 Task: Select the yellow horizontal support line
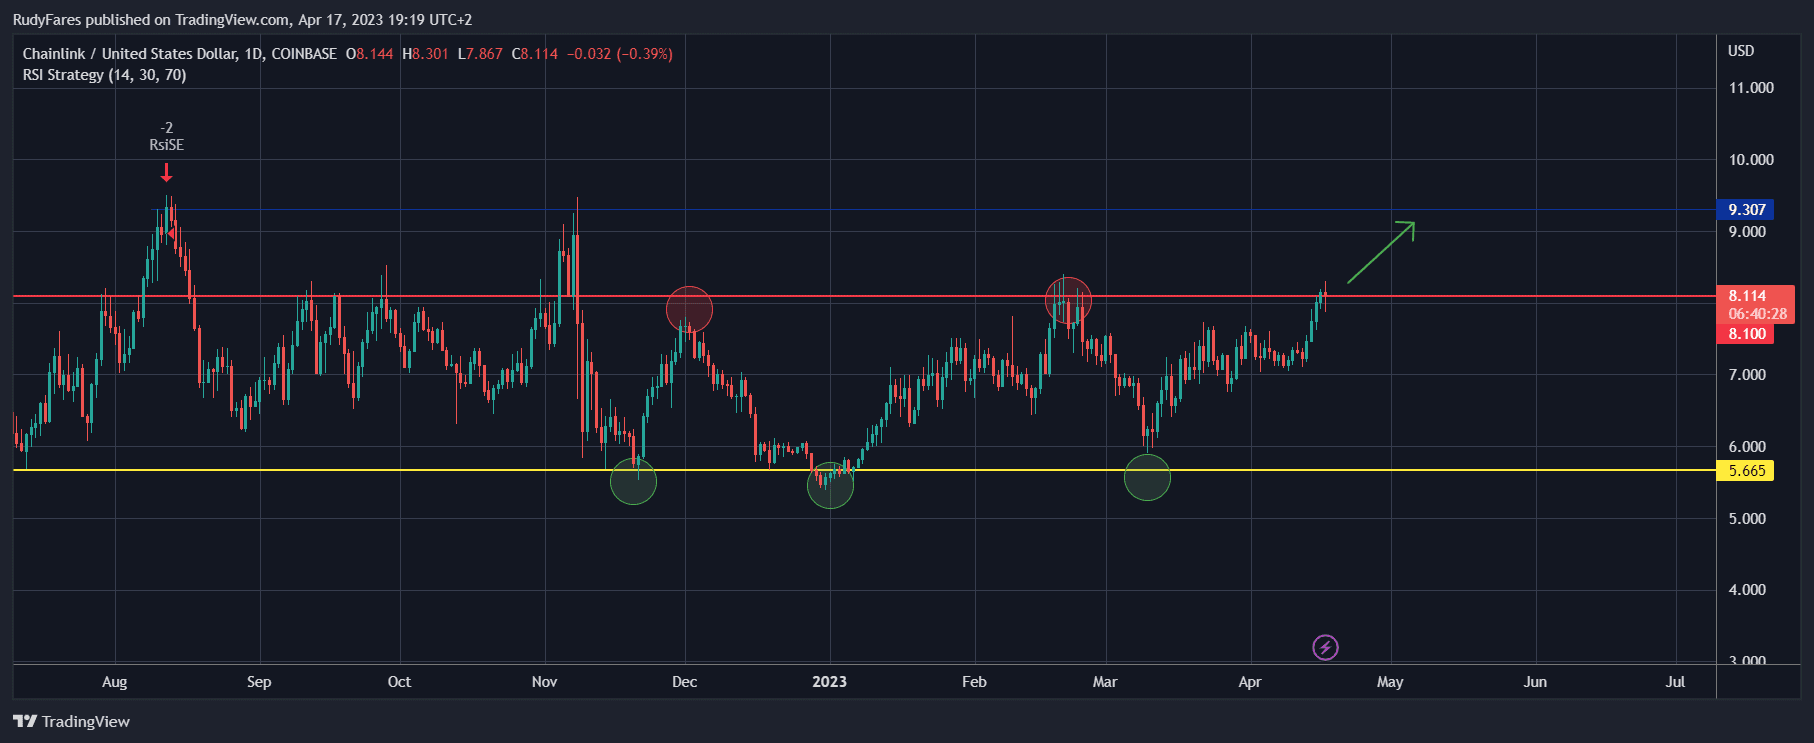400,470
